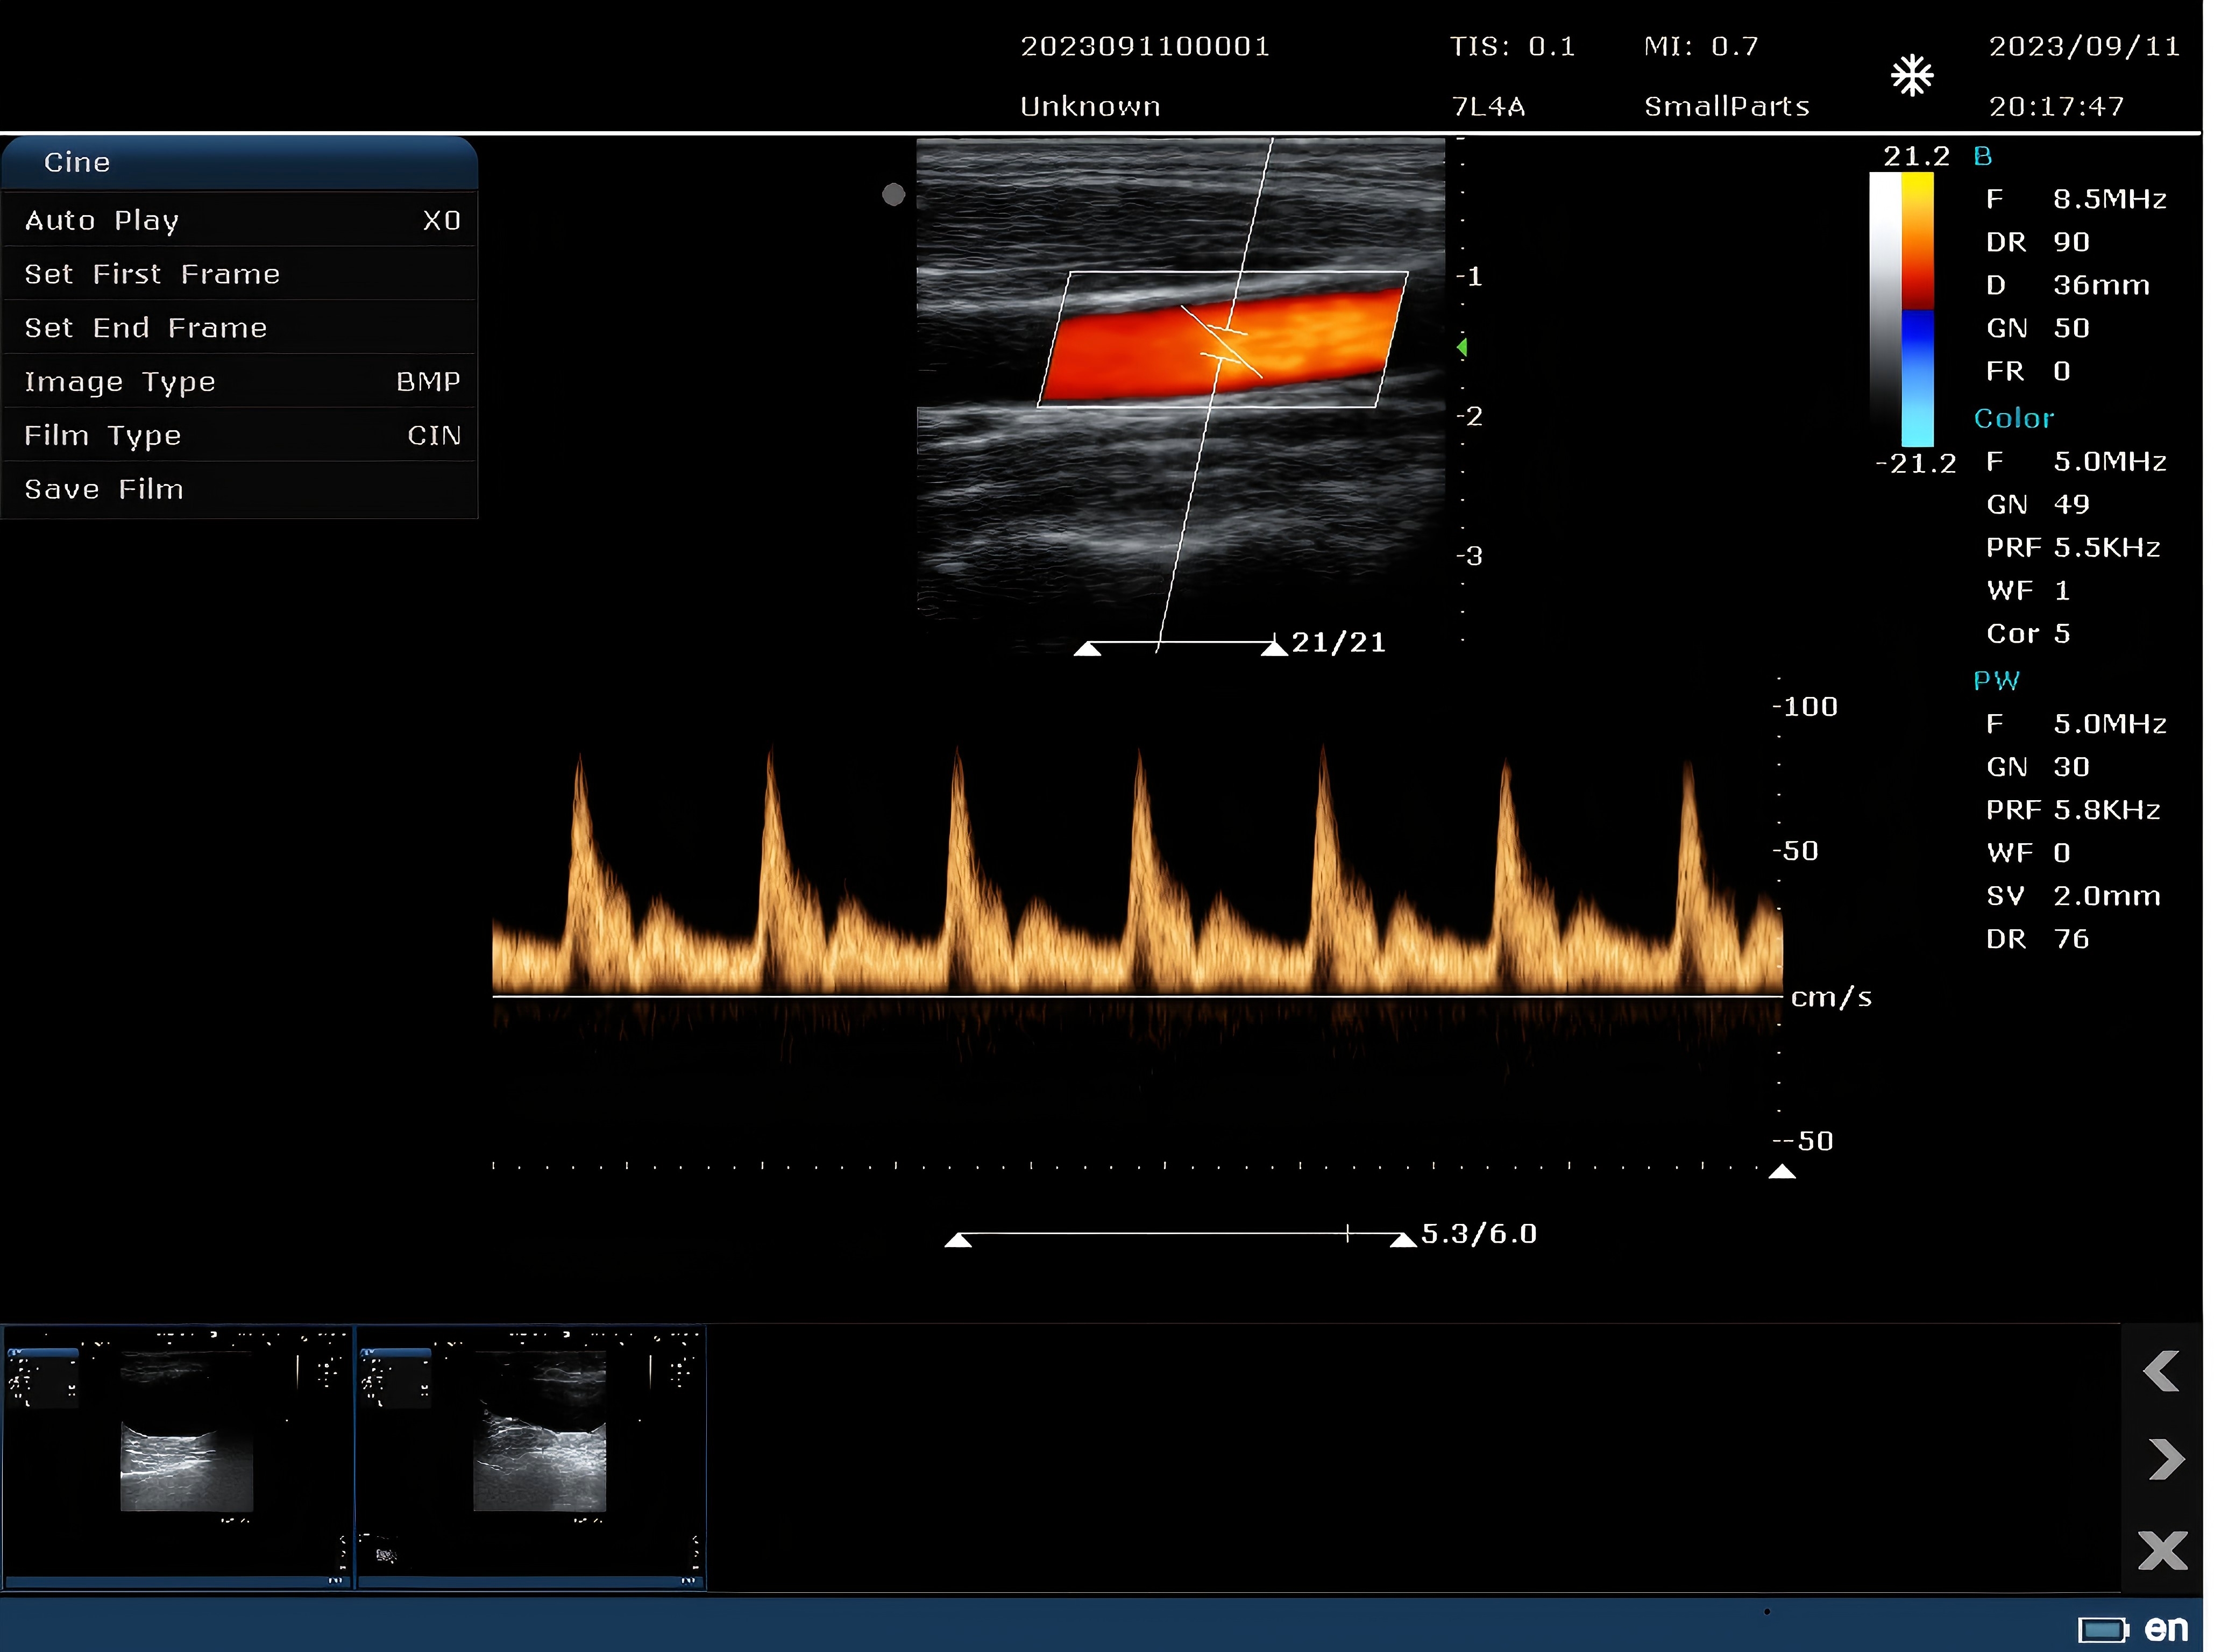Click the grayscale map bar
The height and width of the screenshot is (1652, 2214).
pyautogui.click(x=1885, y=309)
